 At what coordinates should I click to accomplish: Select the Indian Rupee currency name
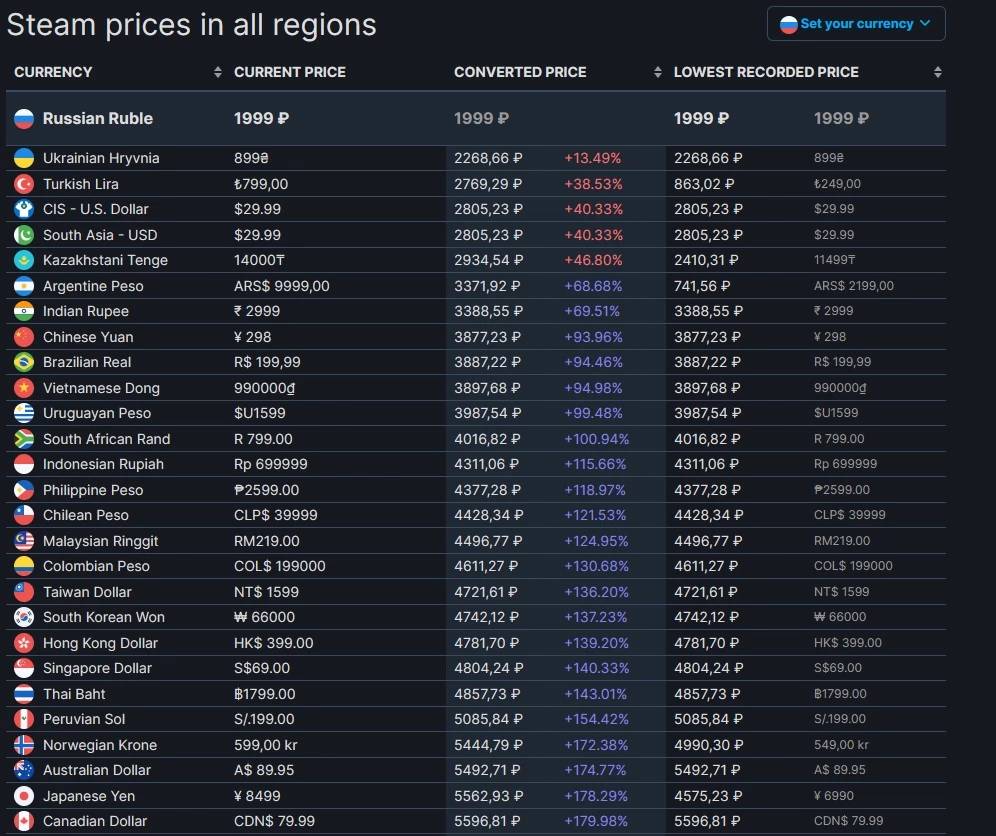[x=86, y=311]
